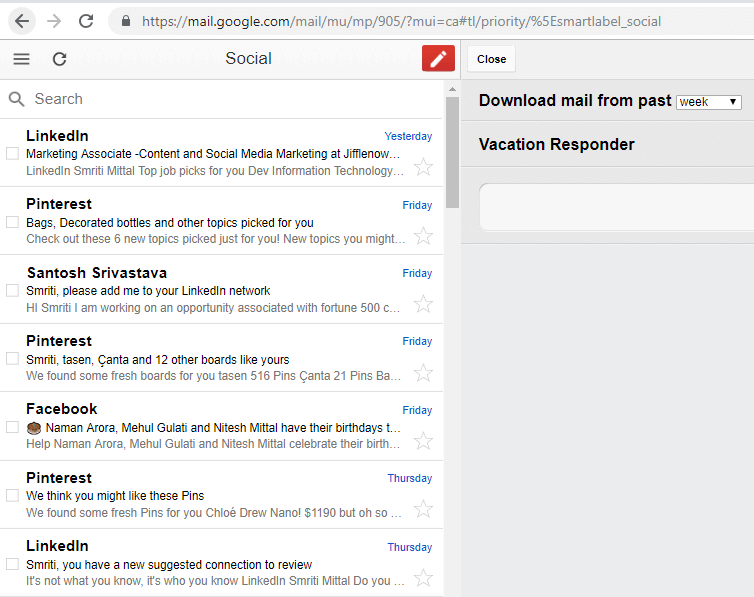Click the padlock site security icon

pos(126,21)
